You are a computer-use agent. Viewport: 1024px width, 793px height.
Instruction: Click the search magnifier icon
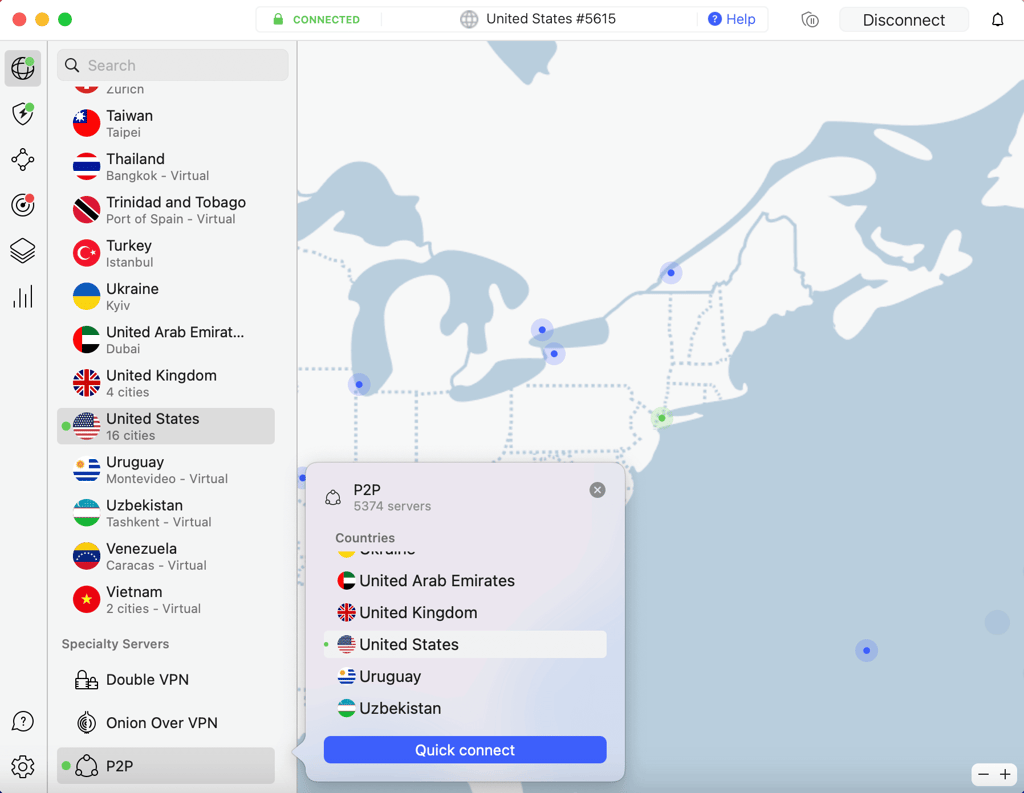[72, 65]
